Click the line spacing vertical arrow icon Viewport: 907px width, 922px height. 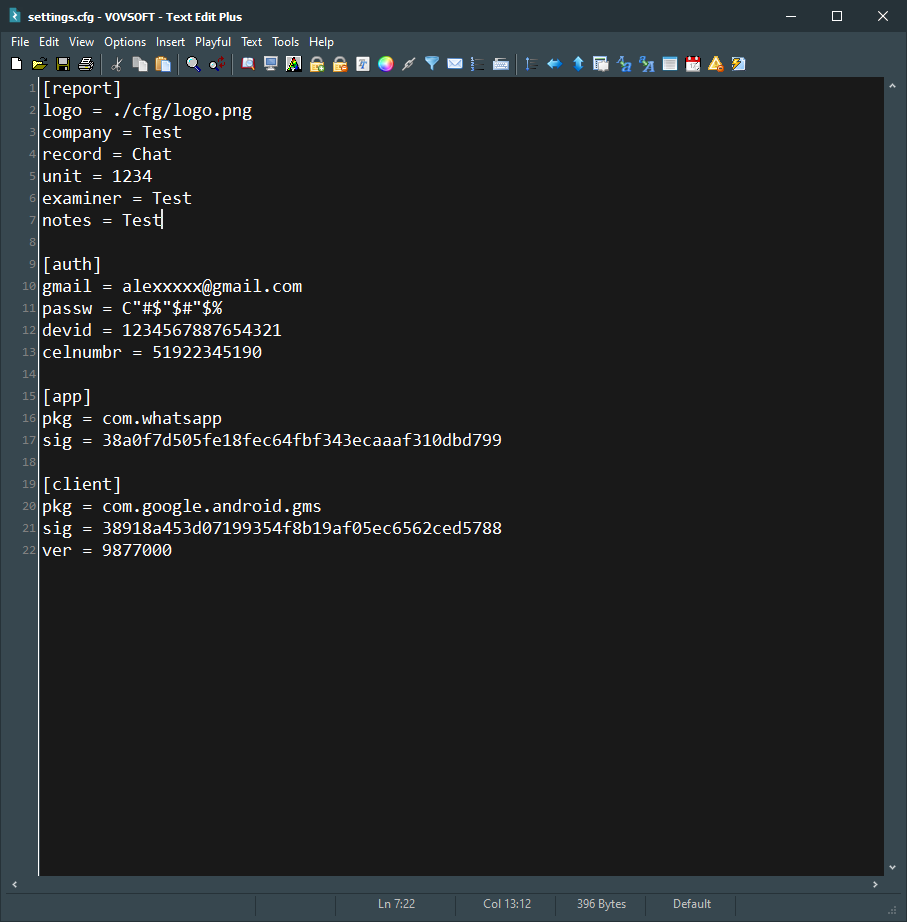[531, 64]
